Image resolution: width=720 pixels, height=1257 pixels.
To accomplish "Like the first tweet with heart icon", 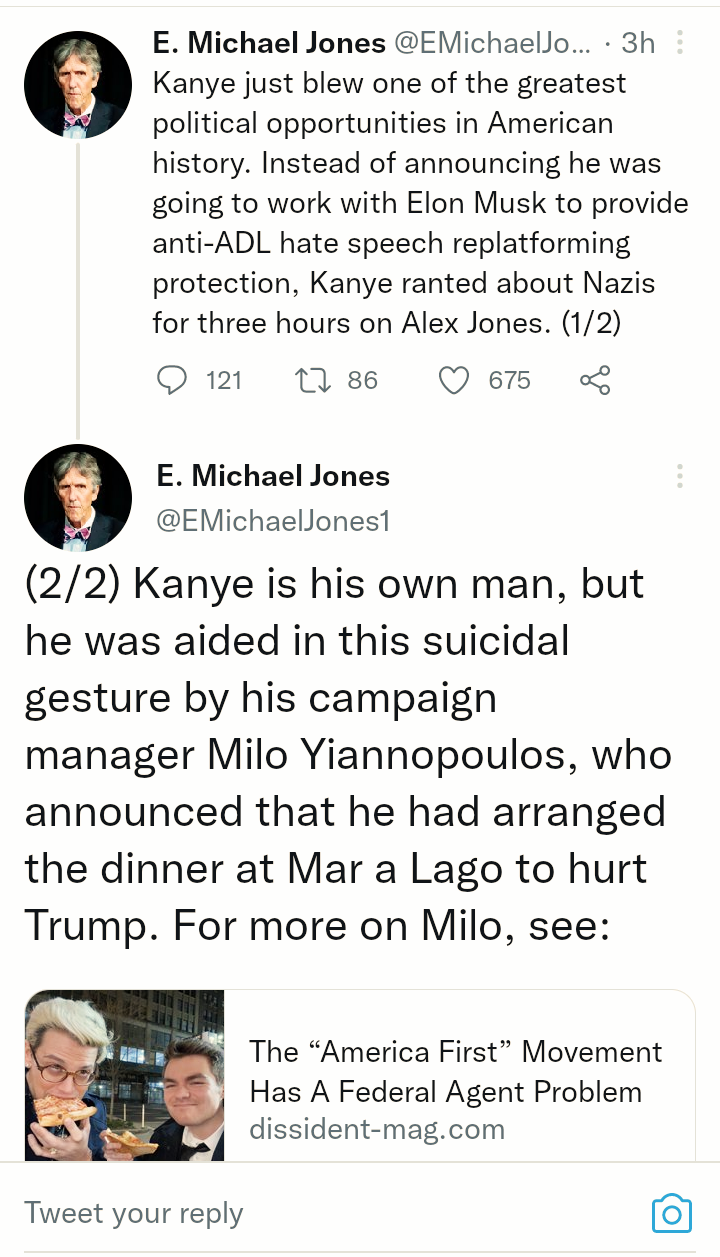I will 455,380.
